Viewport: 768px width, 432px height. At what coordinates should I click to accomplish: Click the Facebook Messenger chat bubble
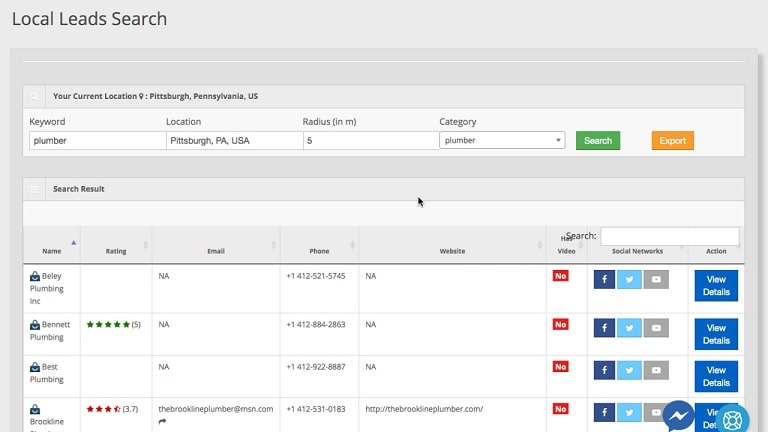point(680,416)
